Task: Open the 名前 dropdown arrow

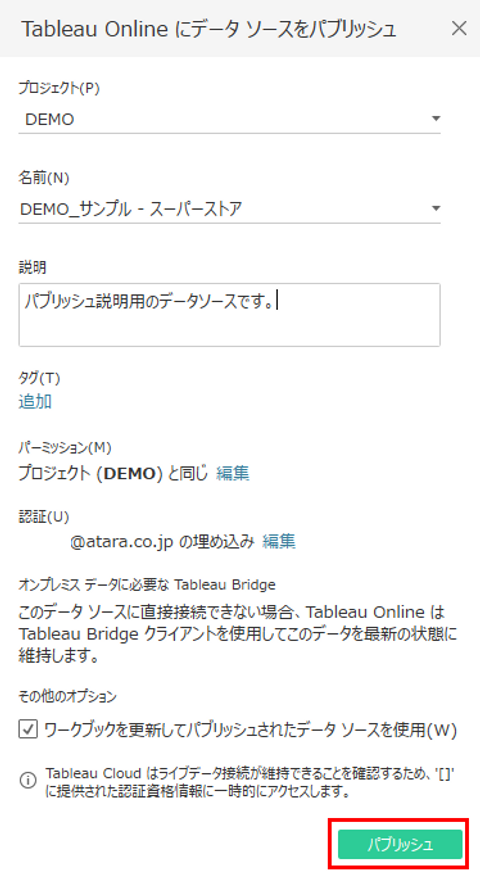Action: point(436,209)
